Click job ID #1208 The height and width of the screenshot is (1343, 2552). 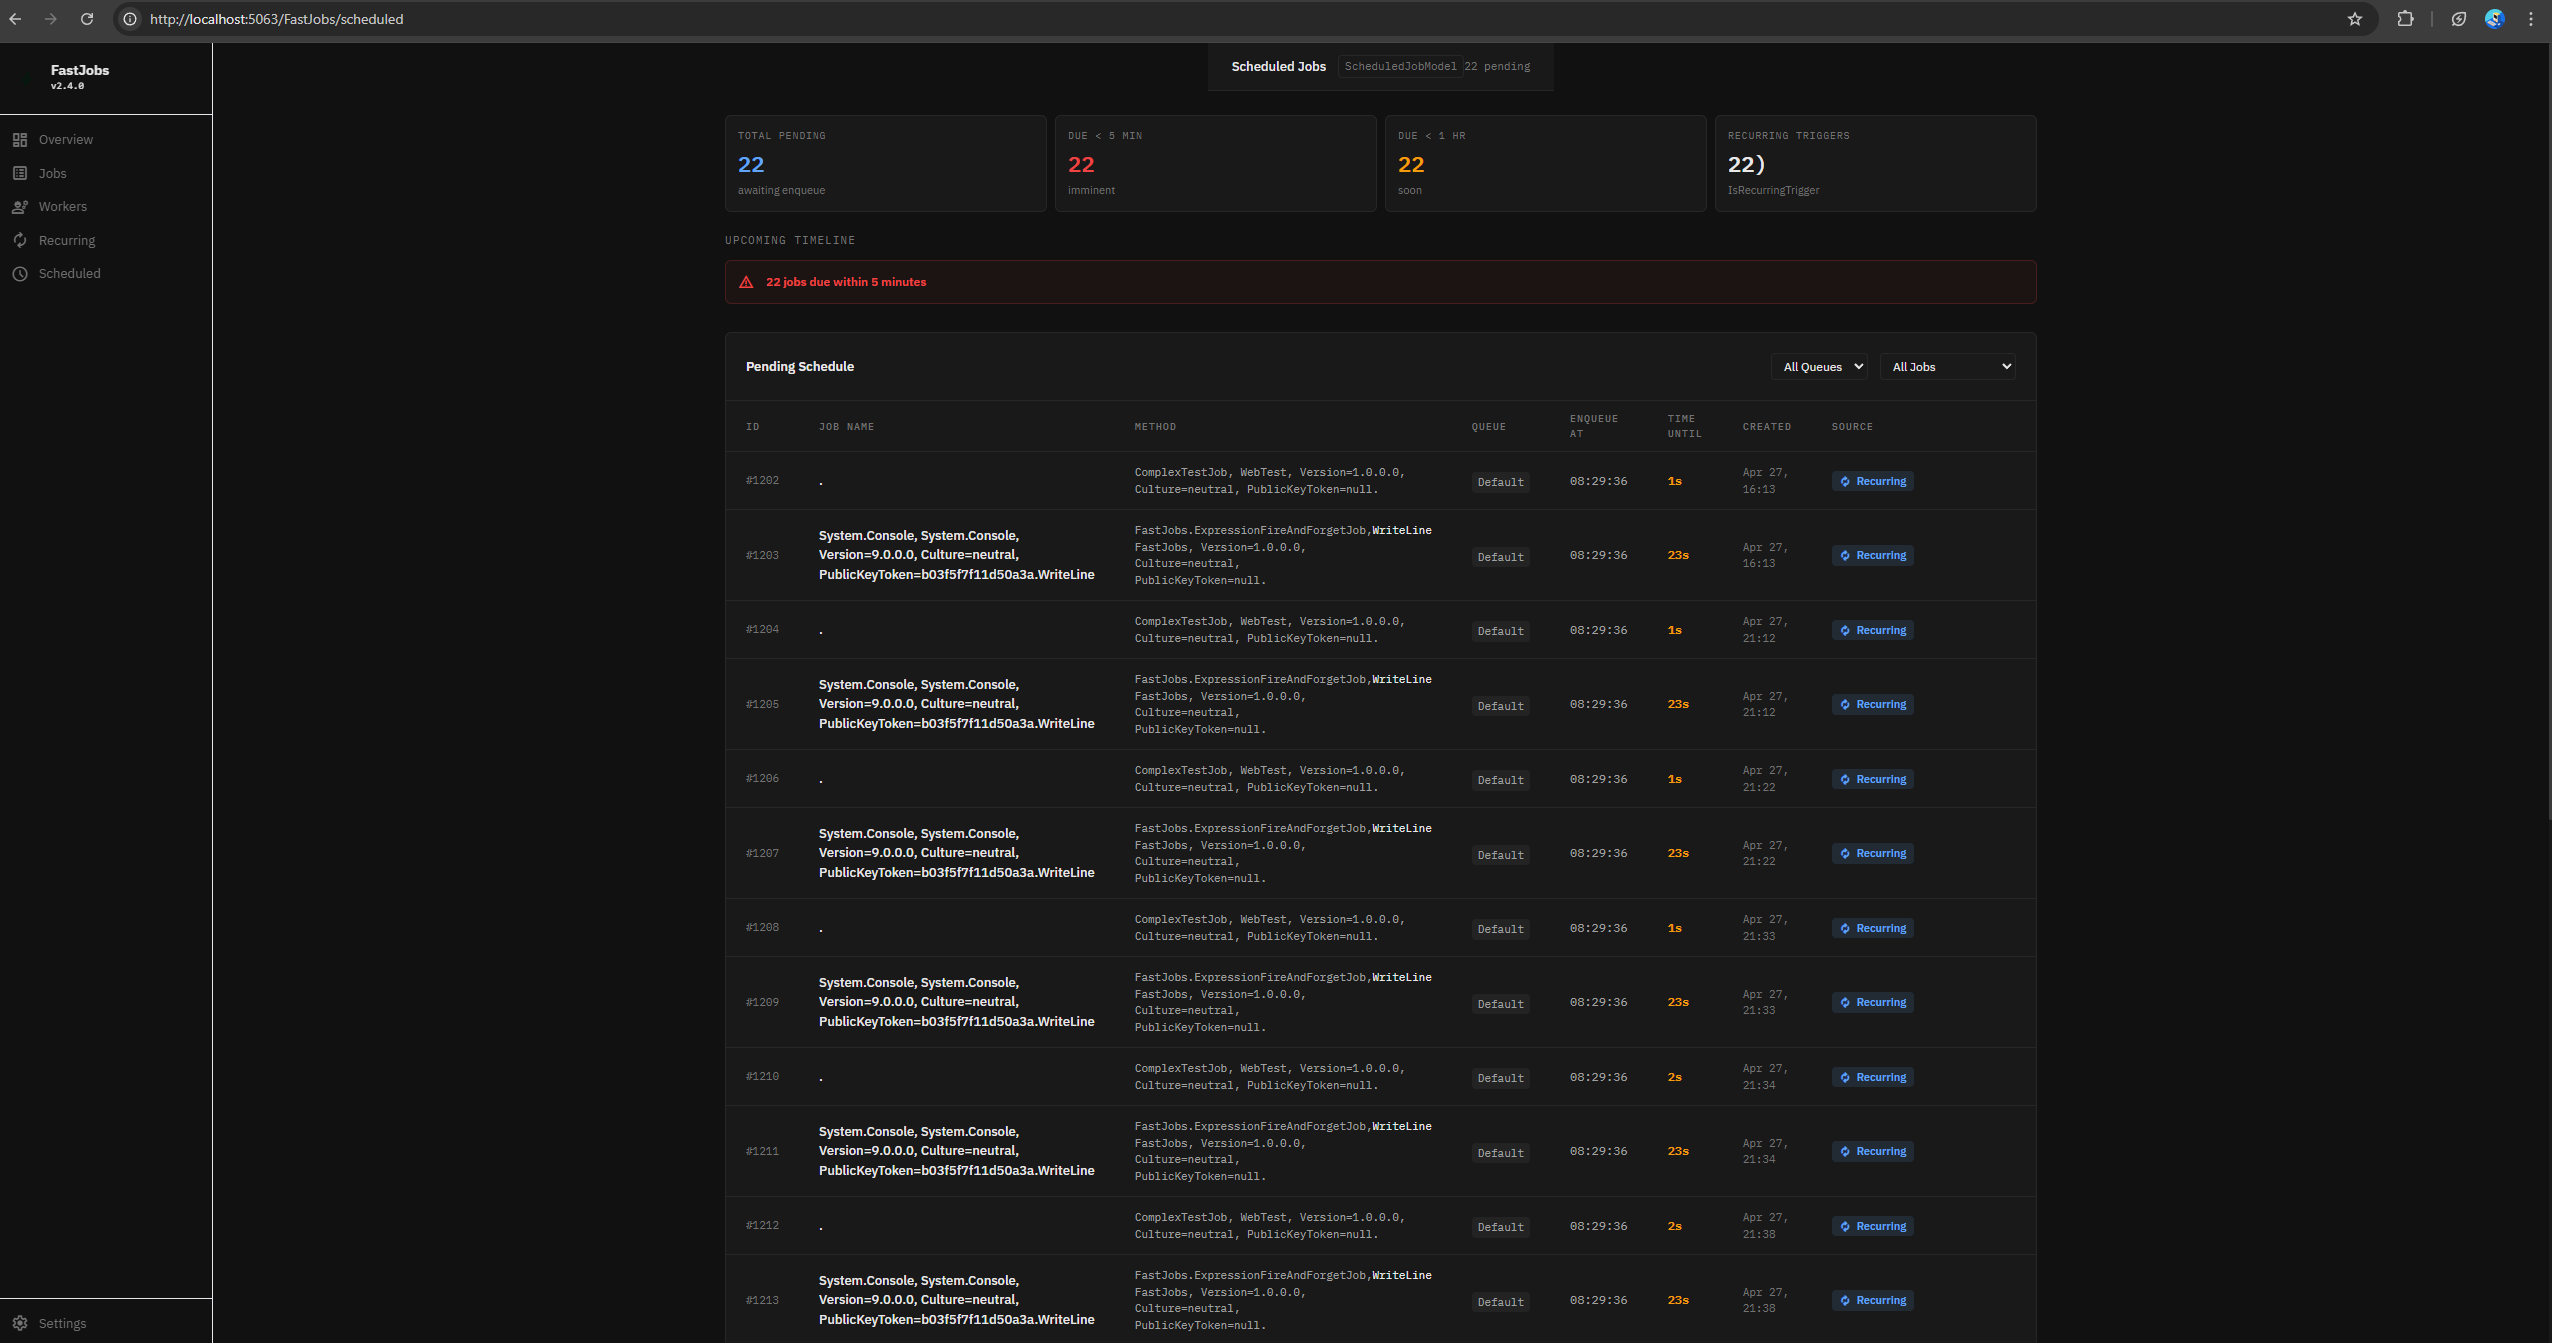(762, 928)
